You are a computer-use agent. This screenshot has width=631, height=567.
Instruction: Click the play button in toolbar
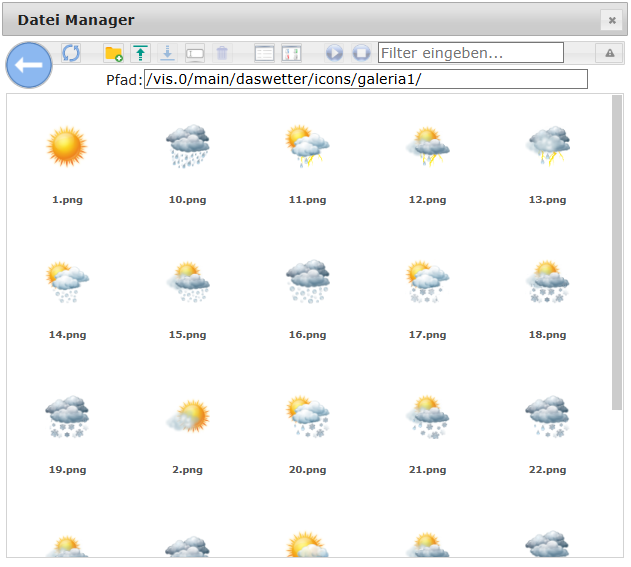334,53
